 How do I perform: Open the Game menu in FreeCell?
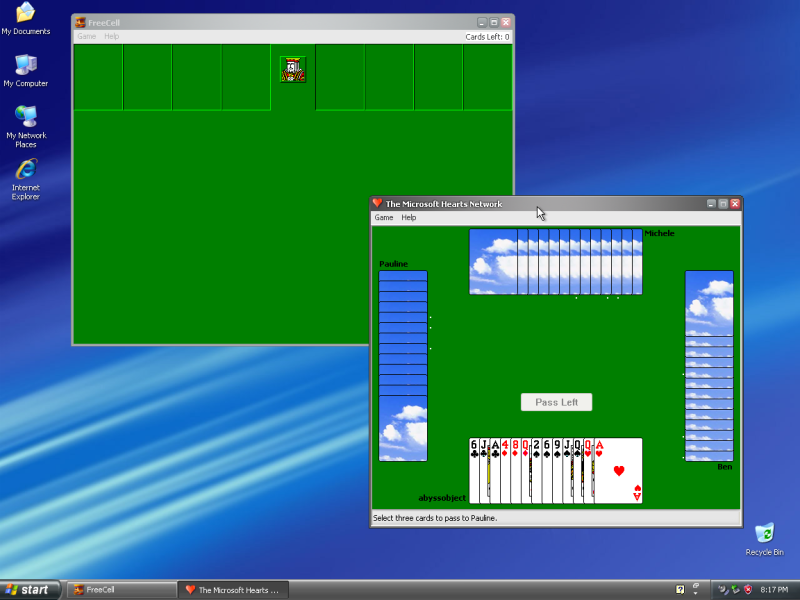[87, 36]
